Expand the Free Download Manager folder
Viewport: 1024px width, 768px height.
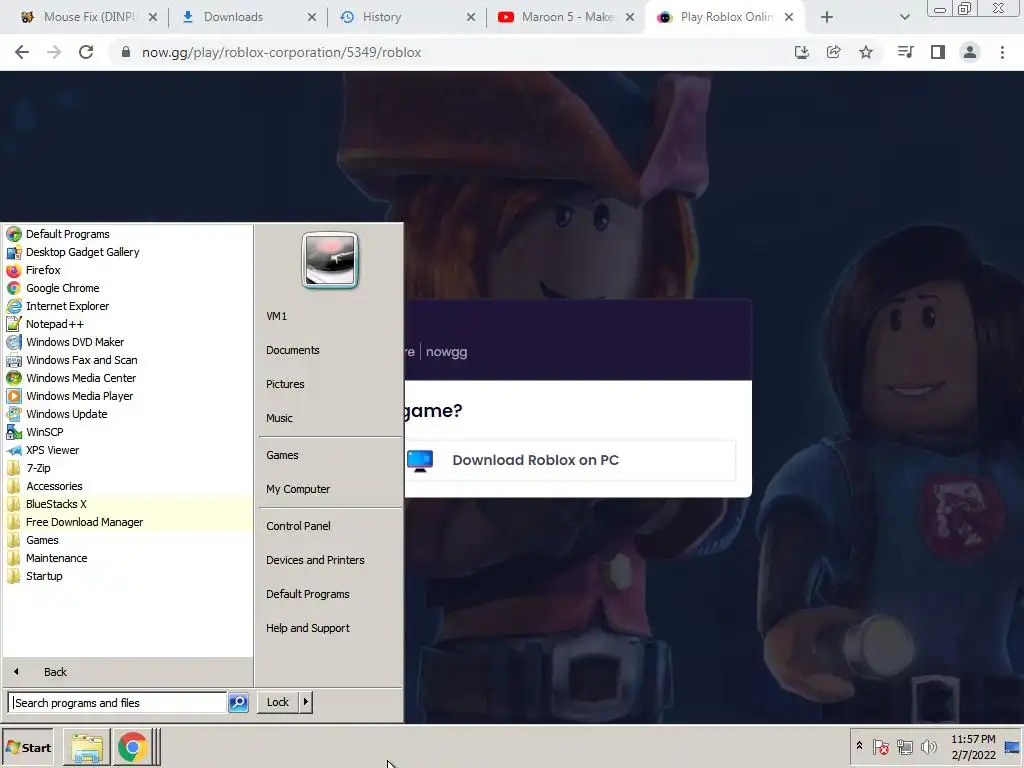(x=127, y=522)
